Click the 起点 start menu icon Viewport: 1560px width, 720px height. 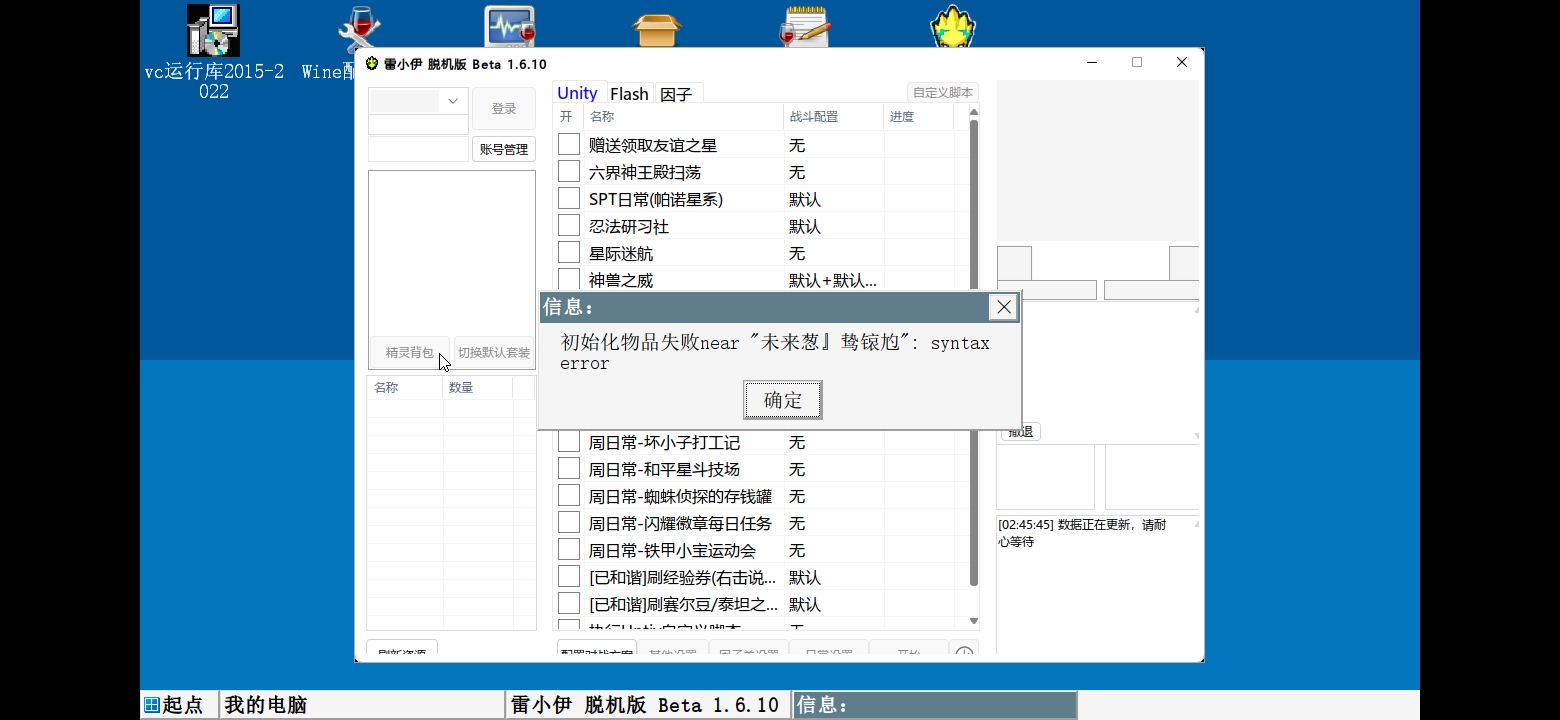click(x=150, y=705)
